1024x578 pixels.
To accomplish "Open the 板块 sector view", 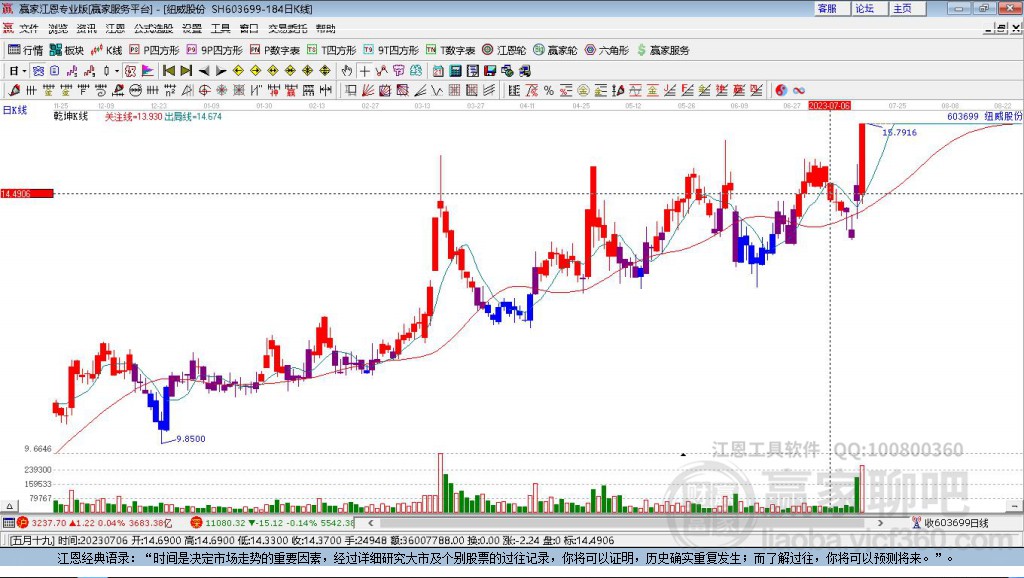I will 67,50.
